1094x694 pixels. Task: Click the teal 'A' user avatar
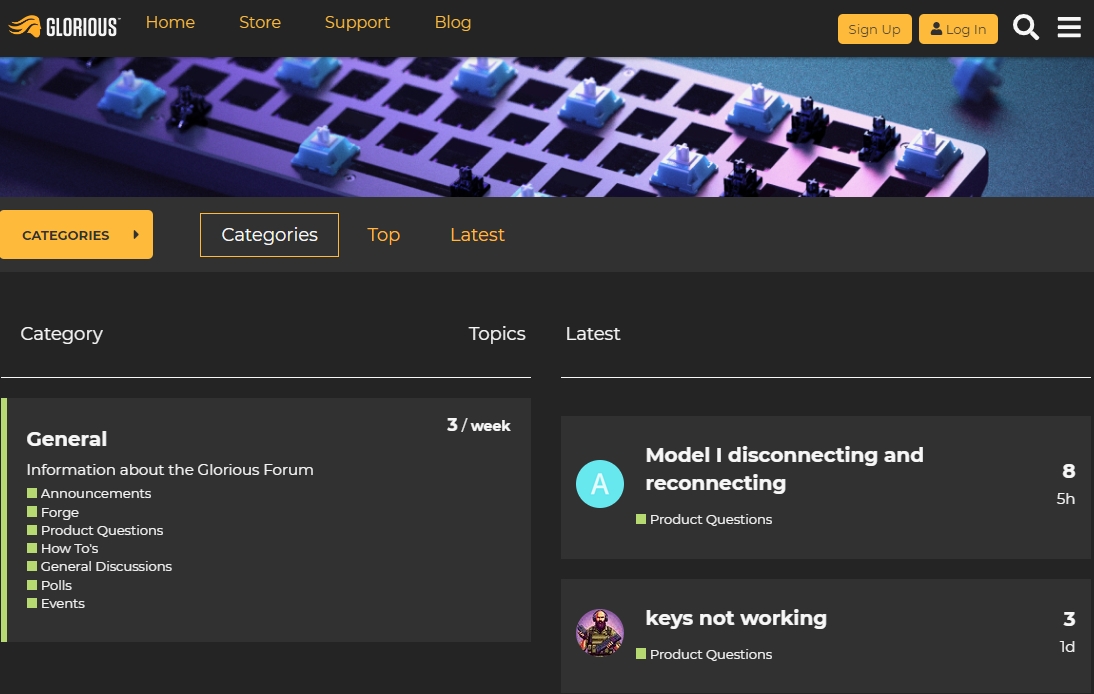pyautogui.click(x=600, y=483)
